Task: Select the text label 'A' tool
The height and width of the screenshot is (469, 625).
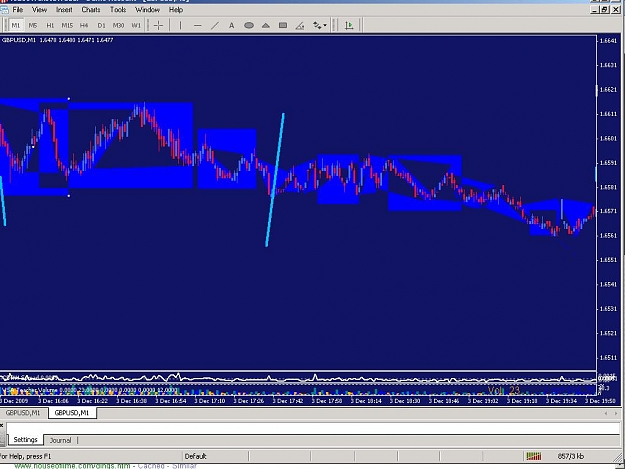Action: (232, 26)
